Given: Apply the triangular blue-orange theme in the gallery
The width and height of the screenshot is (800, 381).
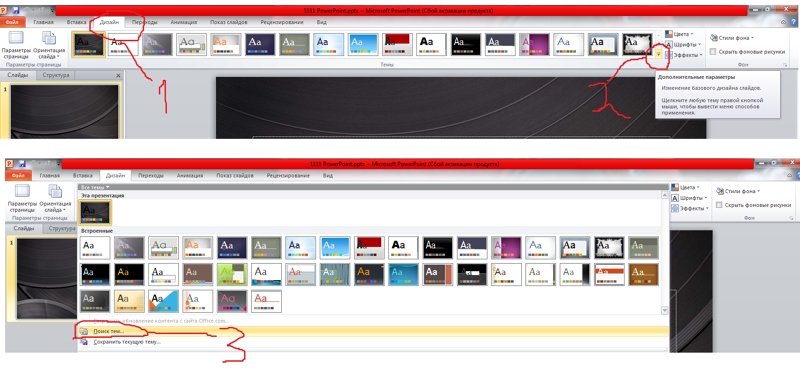Looking at the screenshot, I should click(x=164, y=301).
